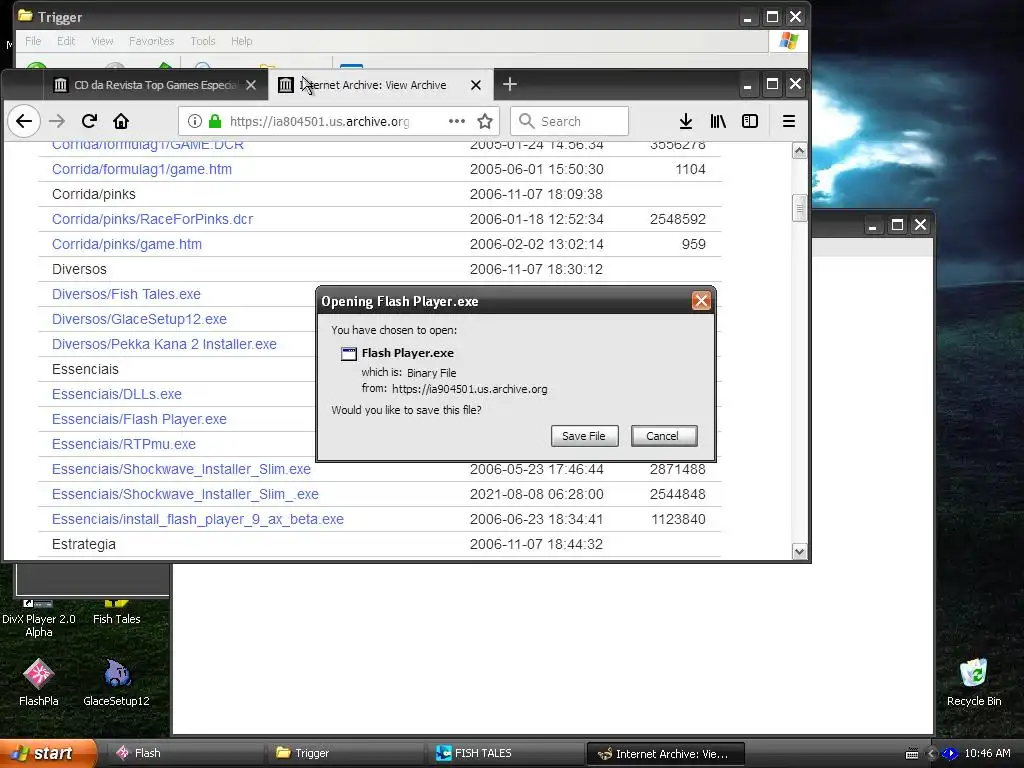Open Help menu in Trigger window
The width and height of the screenshot is (1024, 768).
pyautogui.click(x=241, y=41)
